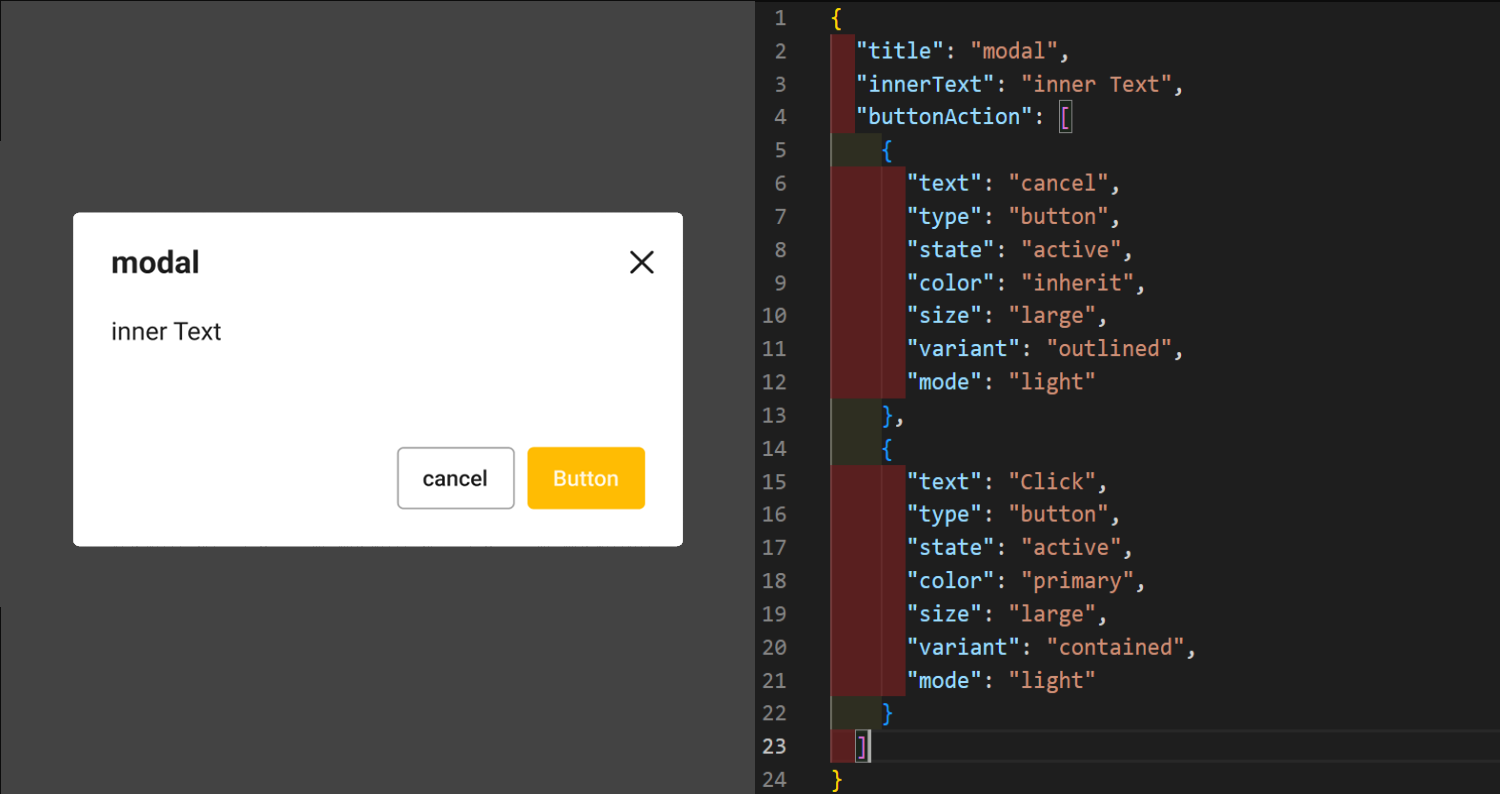Click the "color": "primary" code line

[x=1026, y=580]
